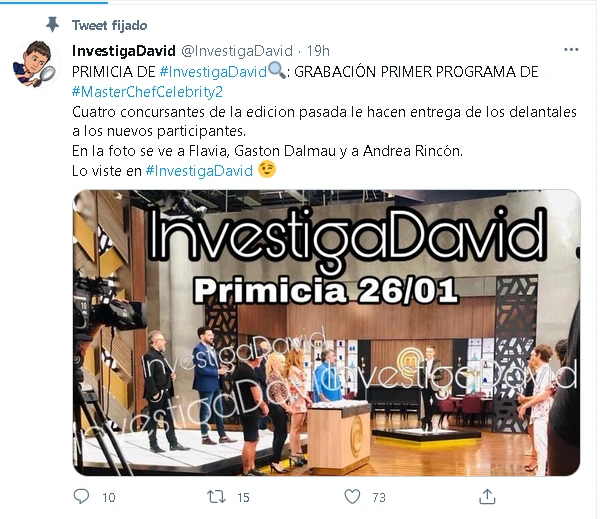Open #InvestigaDavid hashtag after Lo viste en
The height and width of the screenshot is (519, 600).
[x=199, y=171]
